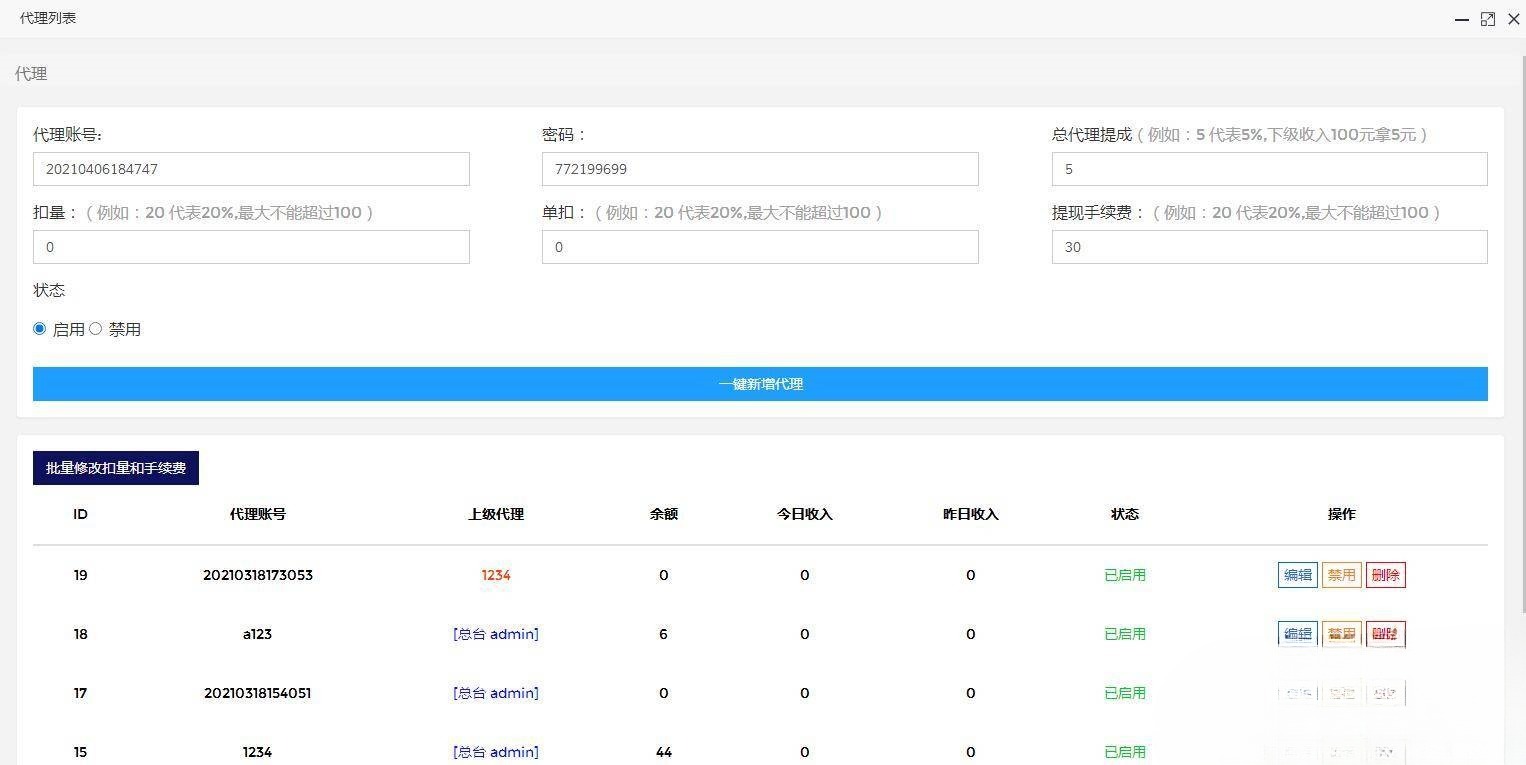Viewport: 1526px width, 765px height.
Task: Open 总台 admin link for agent 1234
Action: [496, 751]
